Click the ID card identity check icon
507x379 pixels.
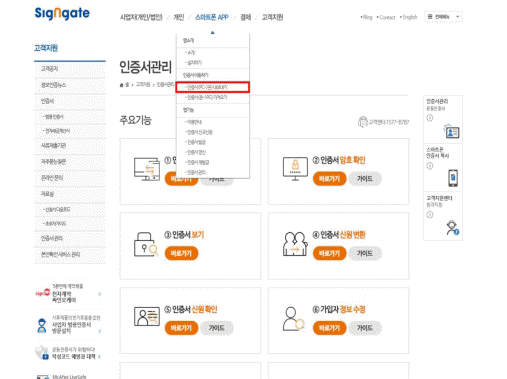click(x=147, y=317)
